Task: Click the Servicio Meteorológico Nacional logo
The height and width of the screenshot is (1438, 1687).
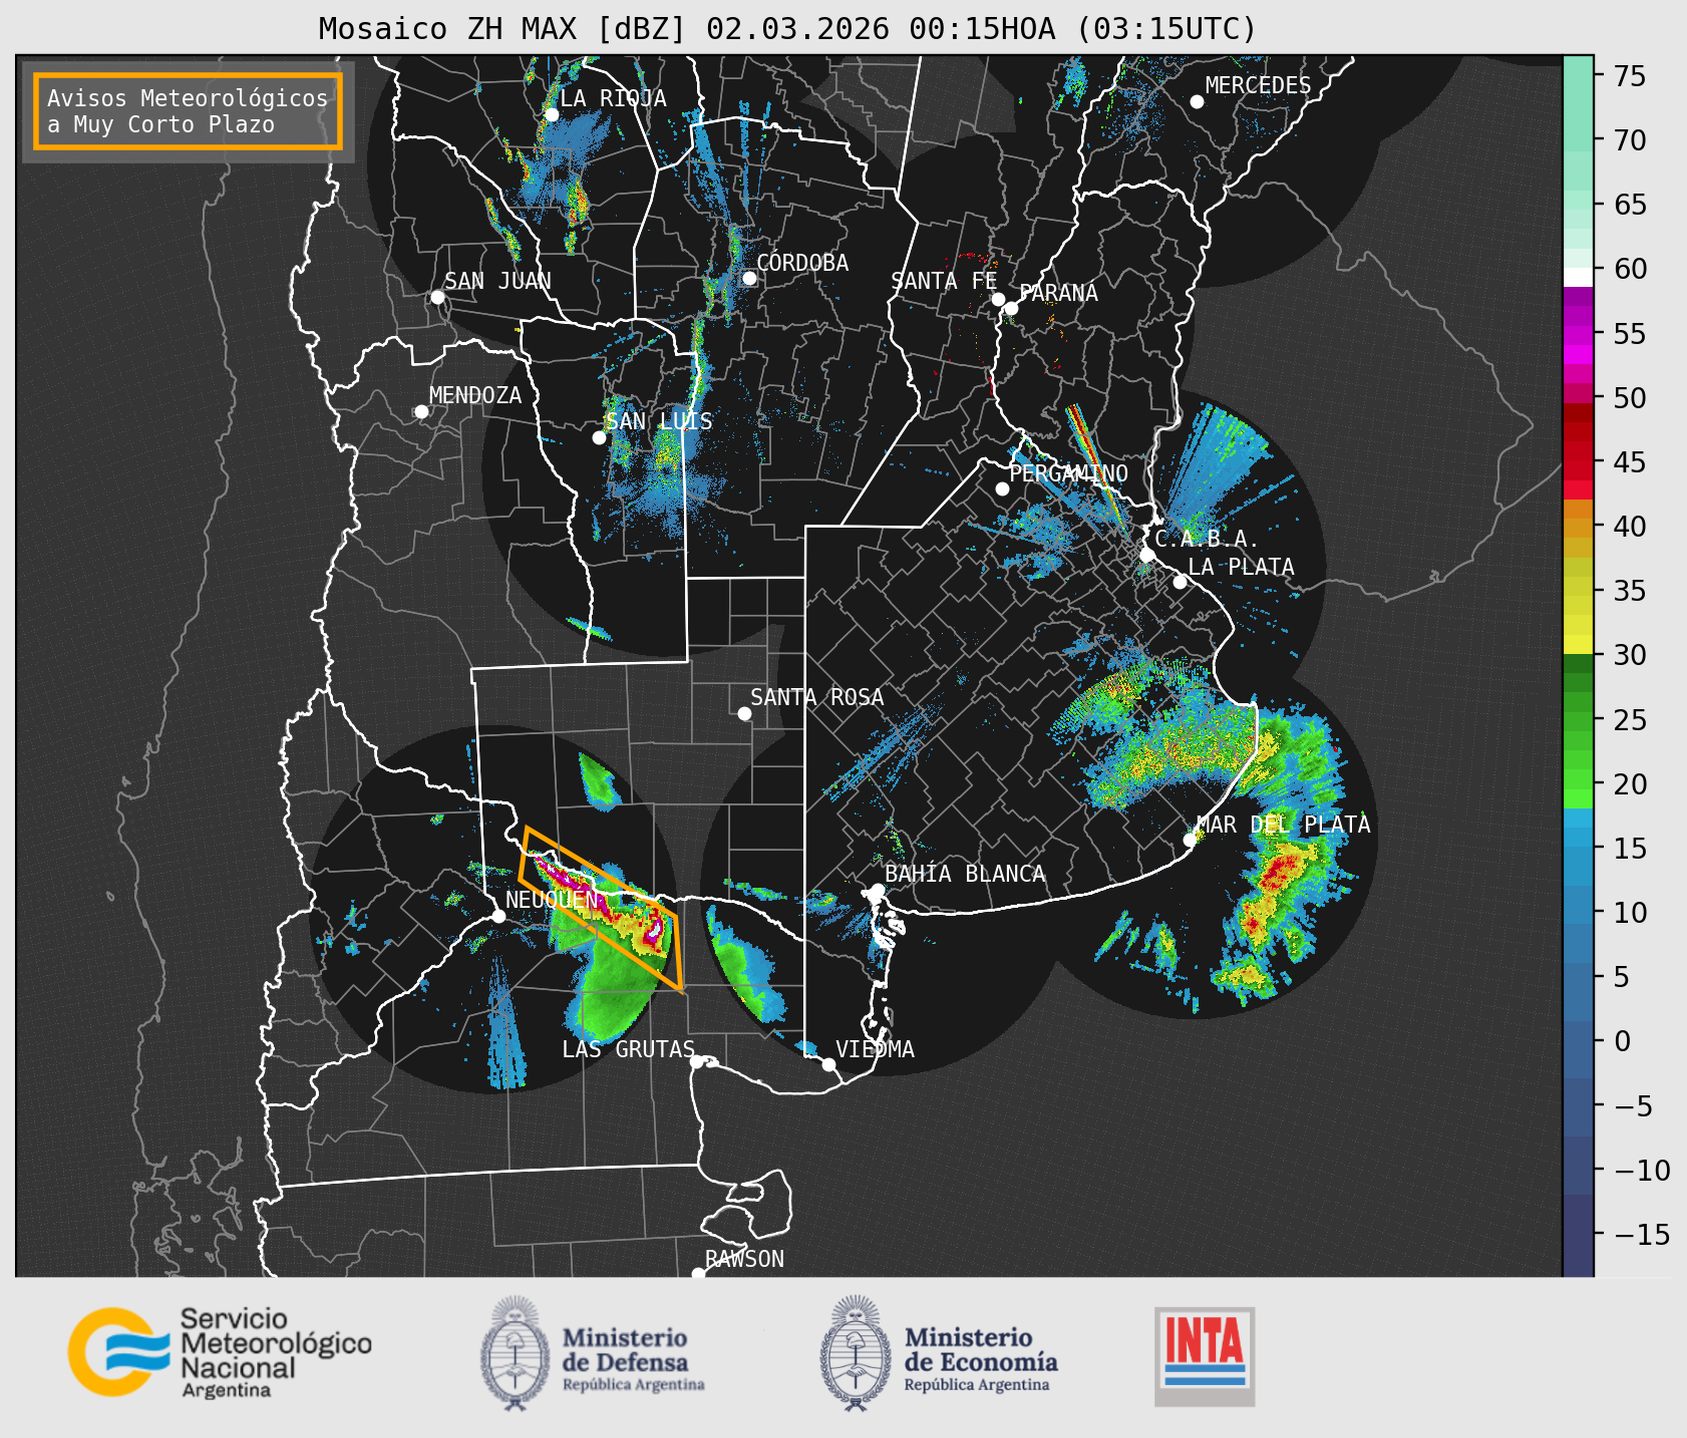Action: [x=220, y=1352]
